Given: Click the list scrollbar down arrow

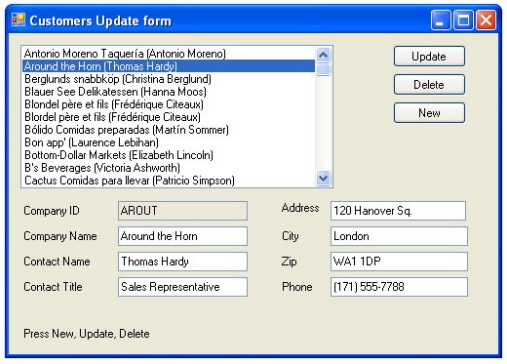Looking at the screenshot, I should pyautogui.click(x=323, y=178).
